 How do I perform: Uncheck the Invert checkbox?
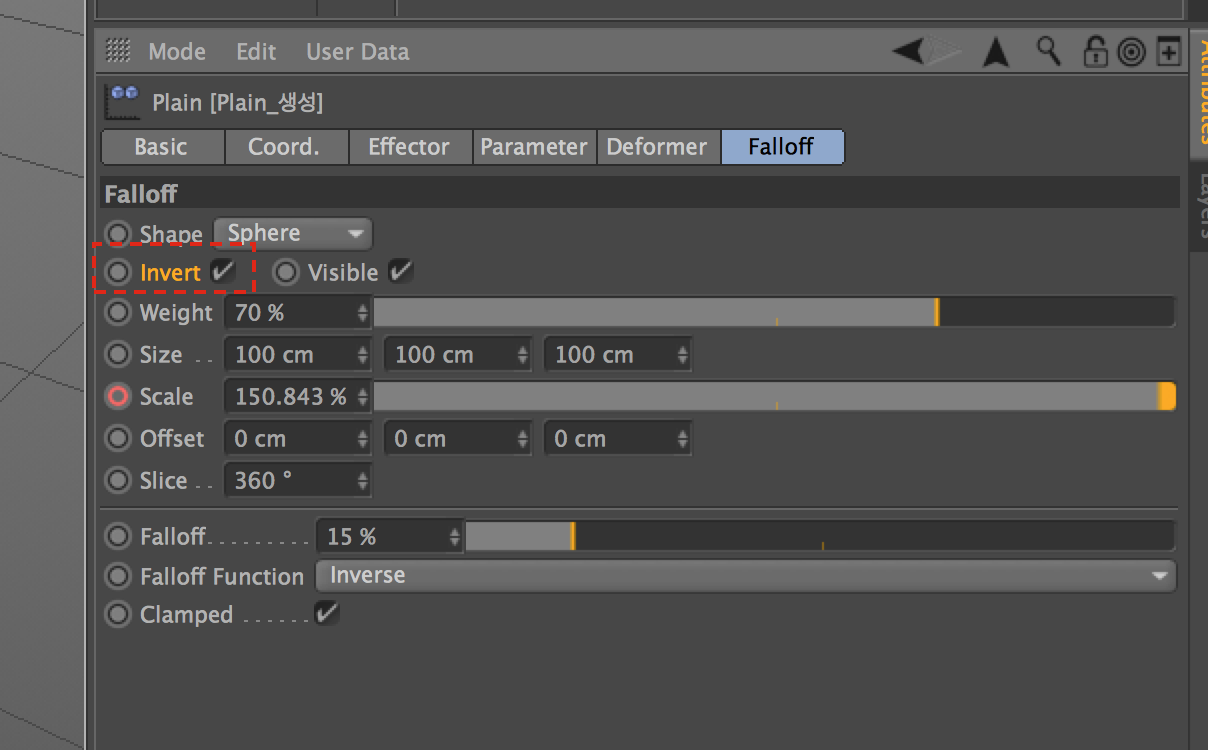pos(223,271)
